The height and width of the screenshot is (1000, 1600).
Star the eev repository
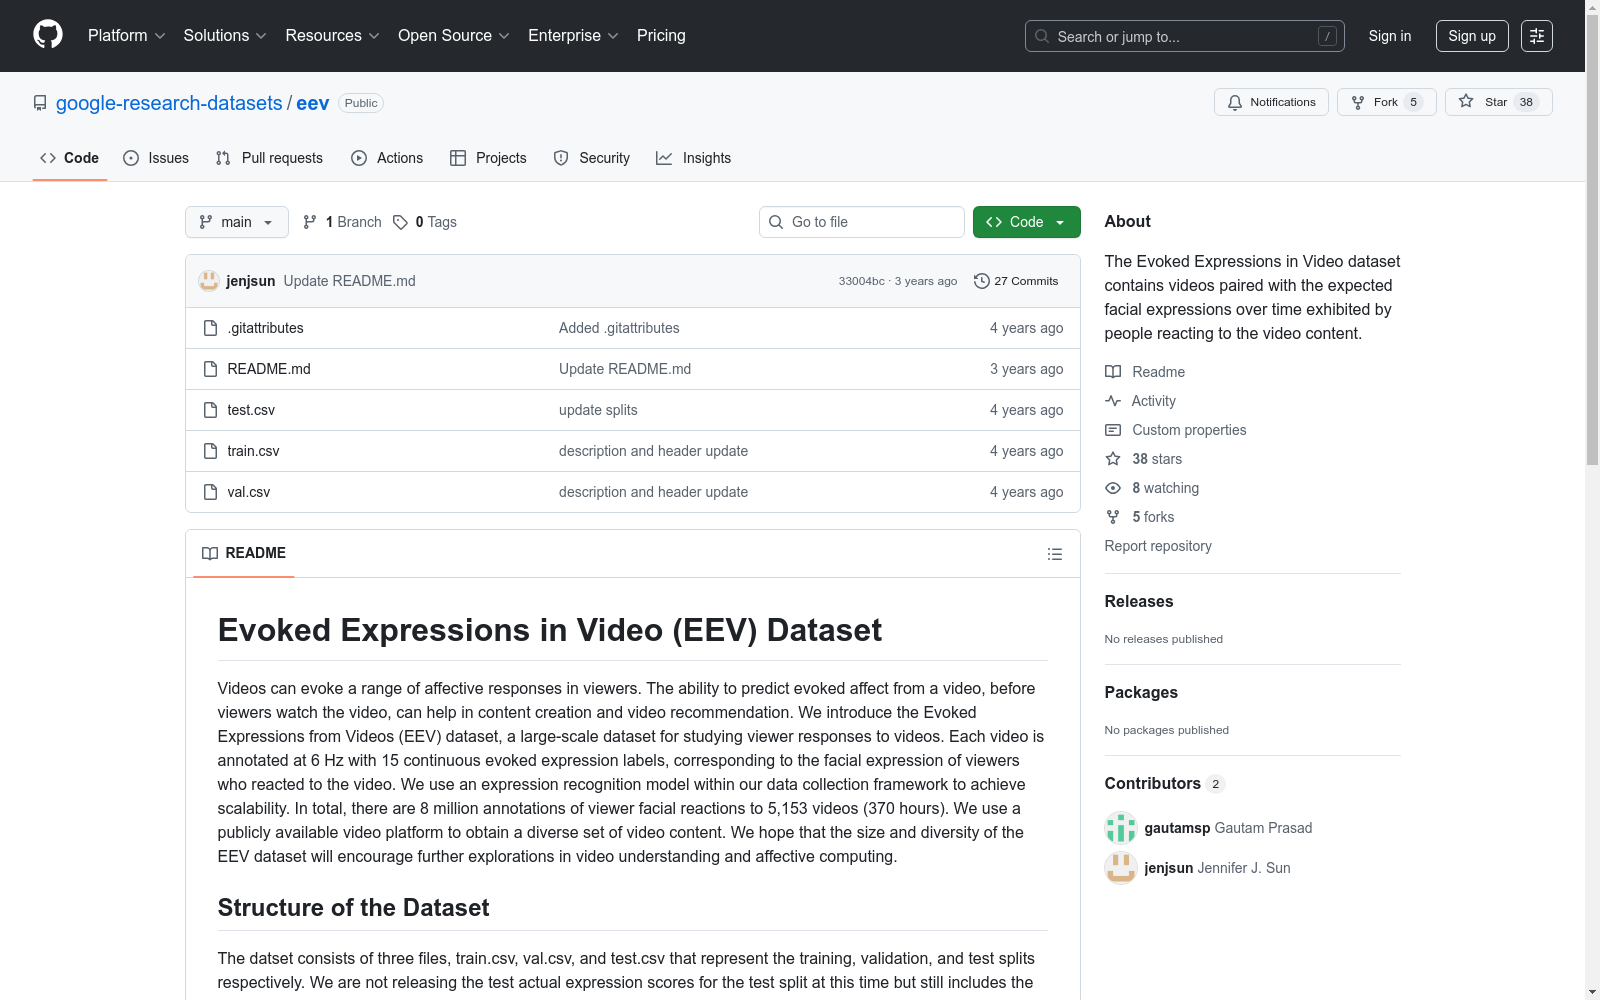pos(1498,102)
